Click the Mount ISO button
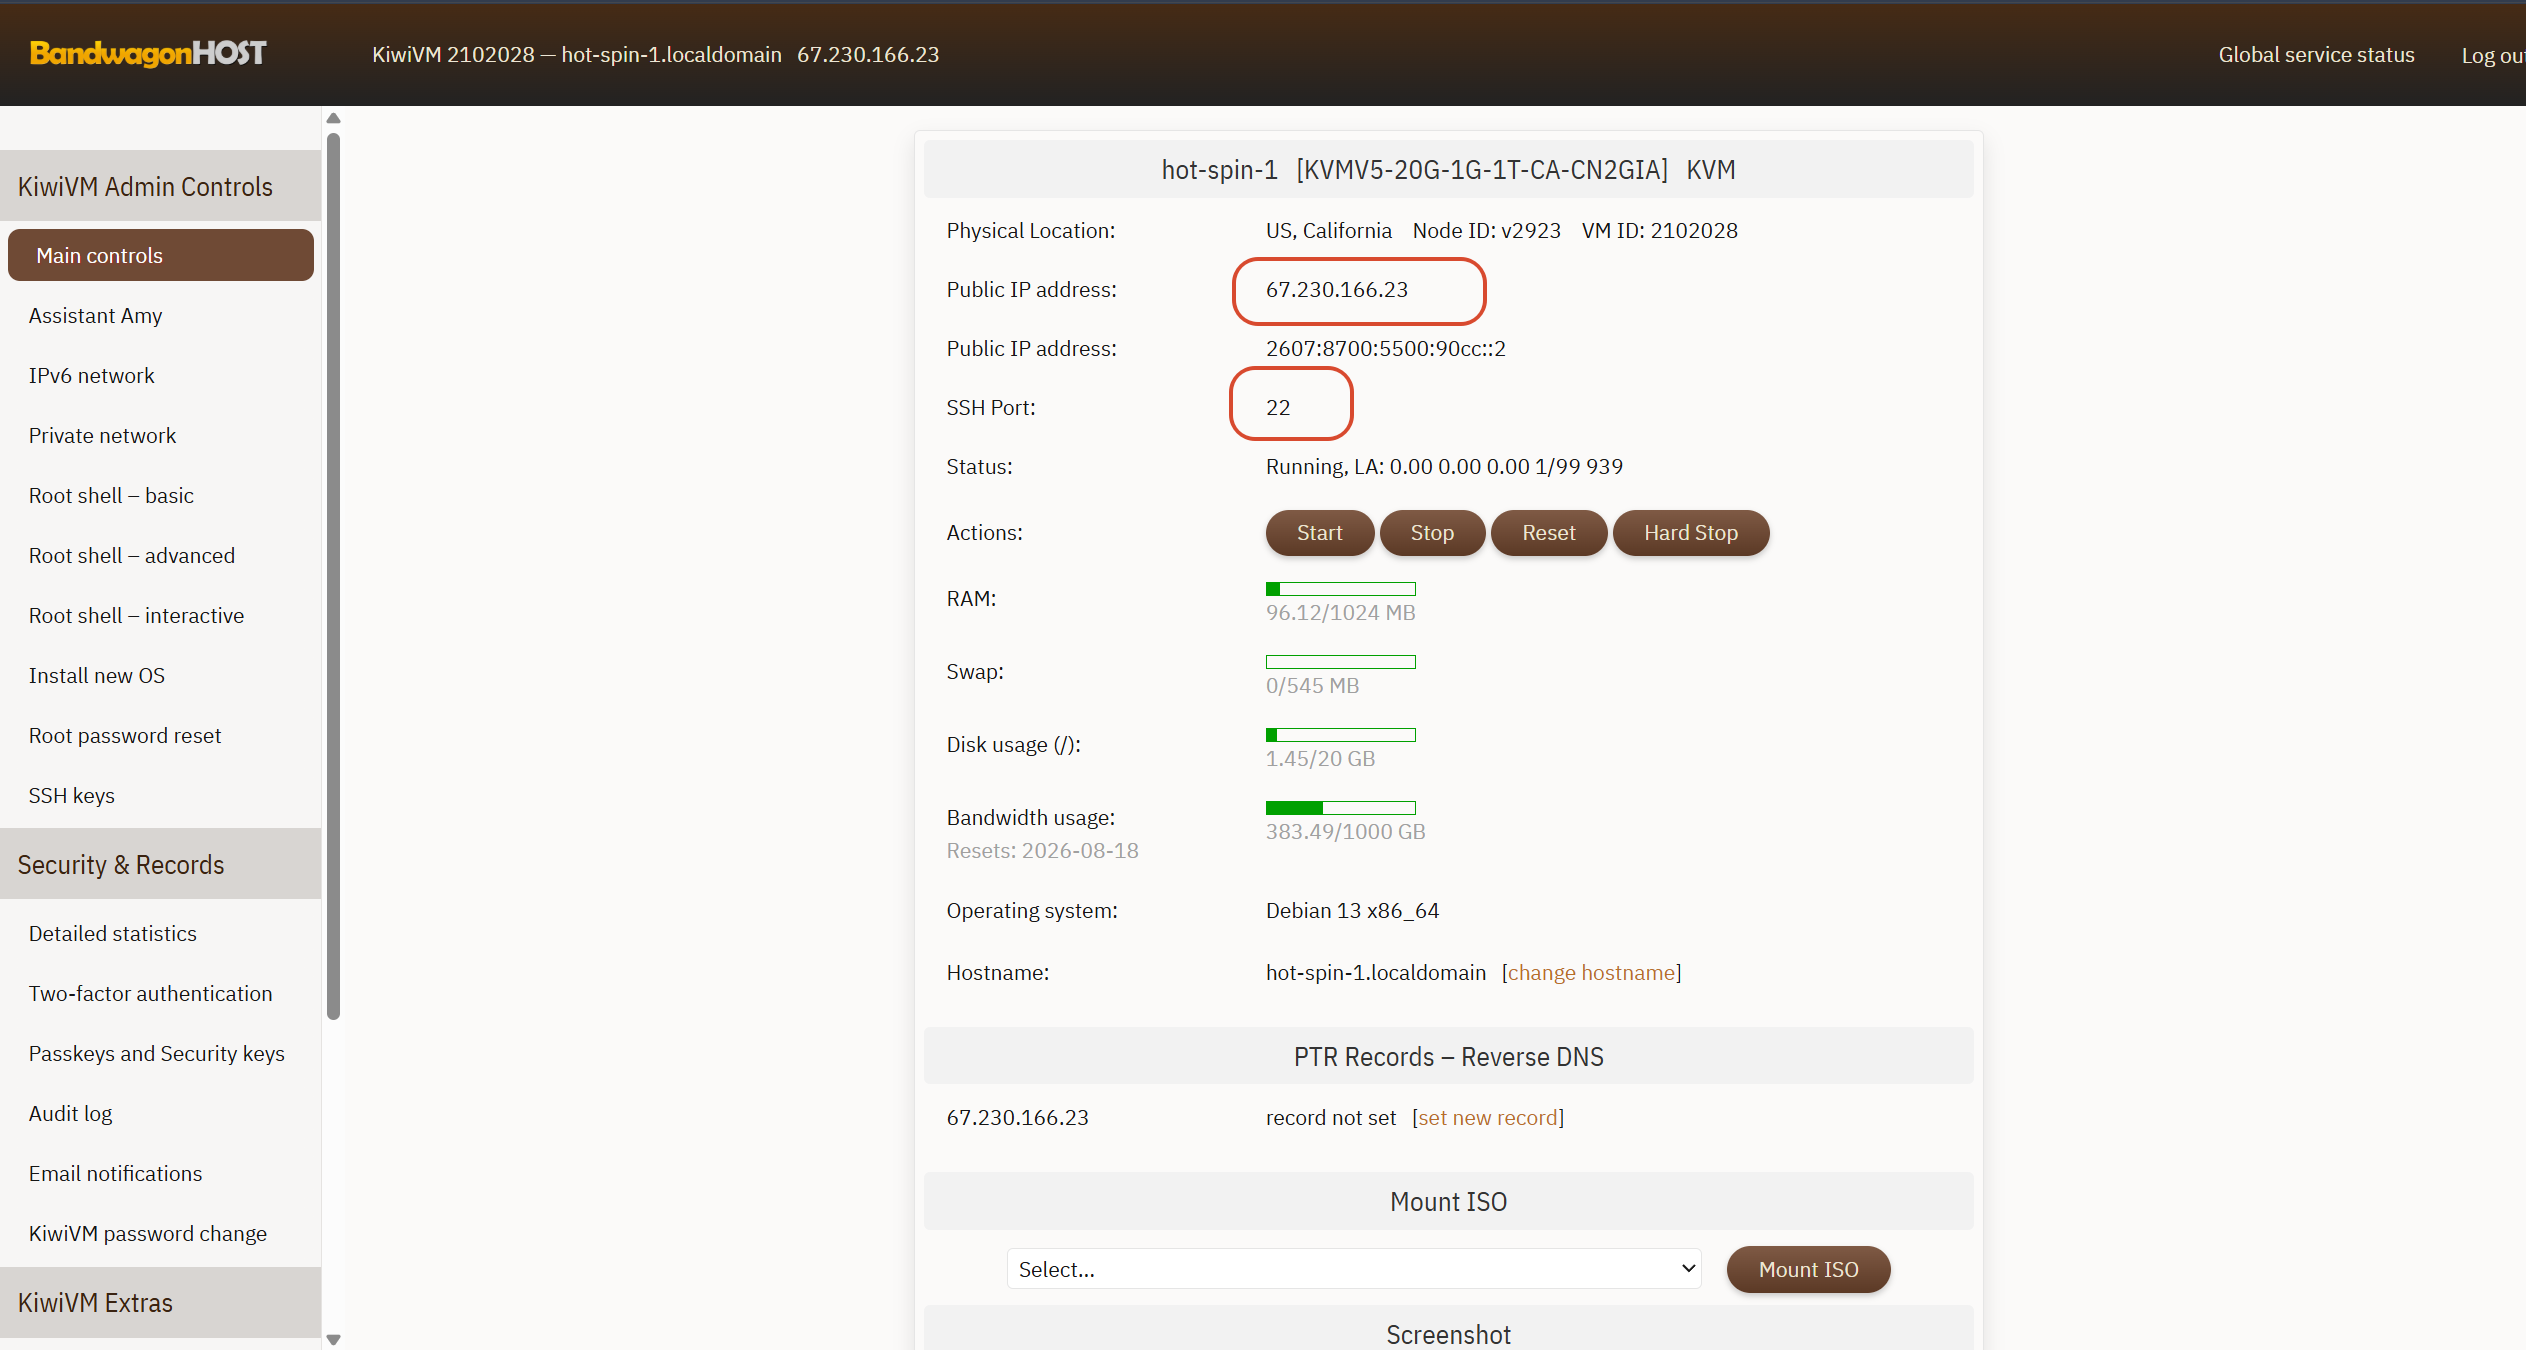Viewport: 2526px width, 1350px height. [x=1808, y=1269]
